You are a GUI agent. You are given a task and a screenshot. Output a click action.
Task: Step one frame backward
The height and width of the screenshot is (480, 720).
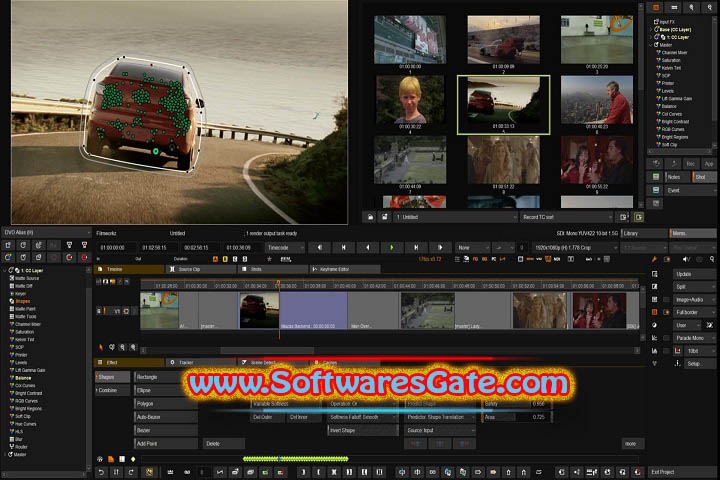click(368, 248)
